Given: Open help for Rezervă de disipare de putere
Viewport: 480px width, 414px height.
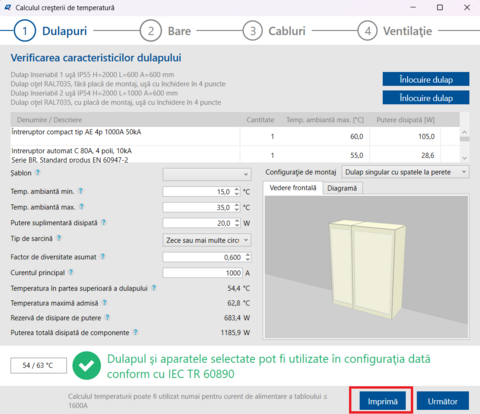Looking at the screenshot, I should tap(107, 318).
